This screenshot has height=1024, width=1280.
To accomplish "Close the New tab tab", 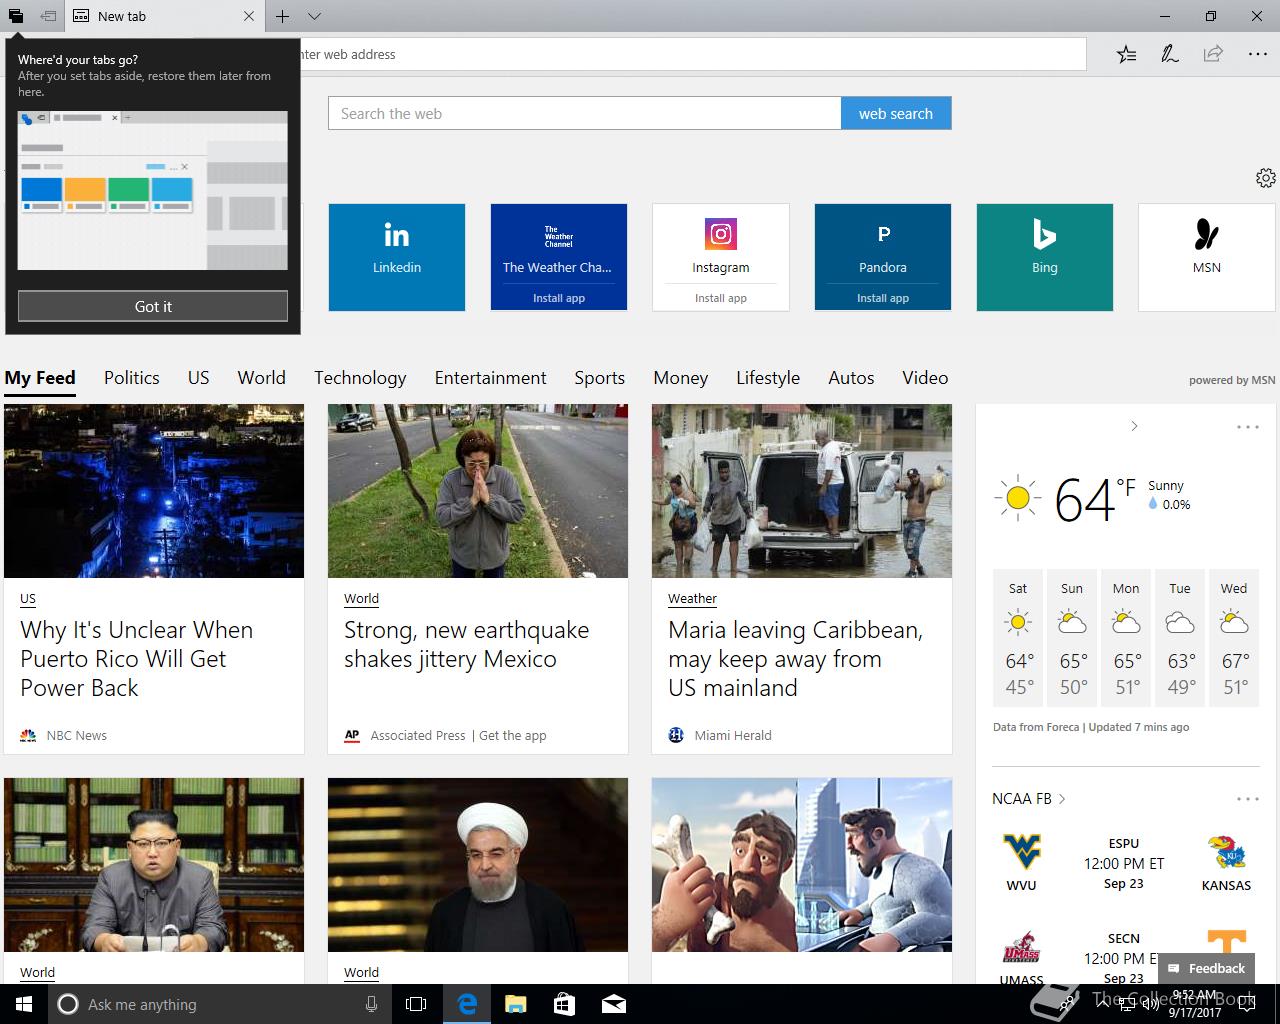I will pos(249,16).
